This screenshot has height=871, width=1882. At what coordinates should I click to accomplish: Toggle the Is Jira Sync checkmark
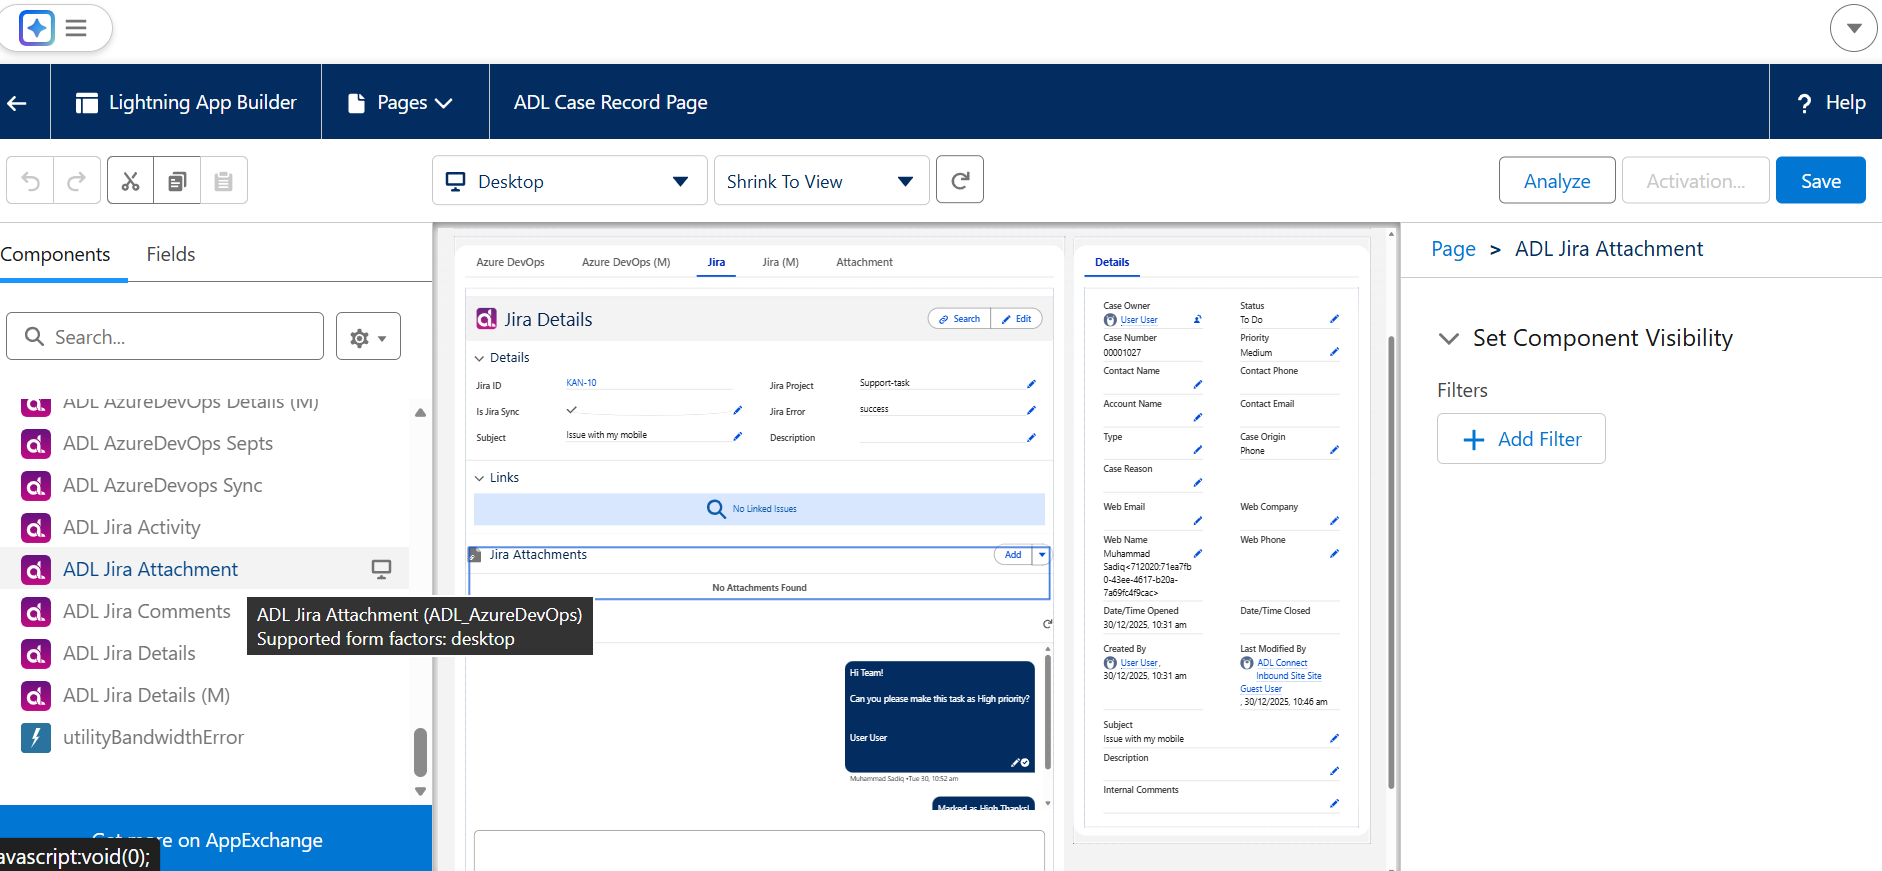572,410
